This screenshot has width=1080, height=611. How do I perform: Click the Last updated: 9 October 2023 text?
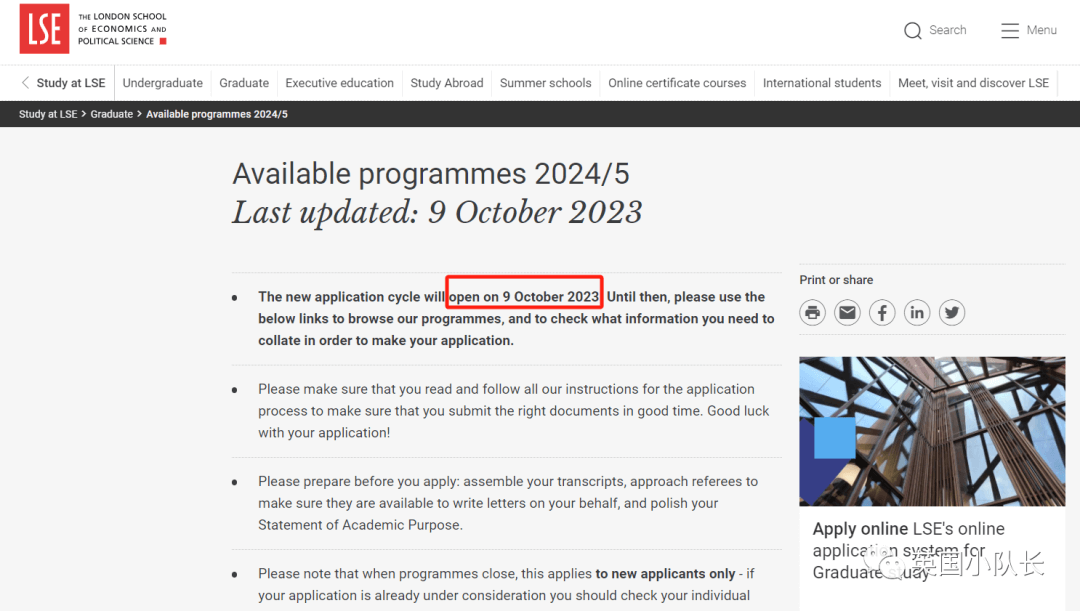[437, 212]
